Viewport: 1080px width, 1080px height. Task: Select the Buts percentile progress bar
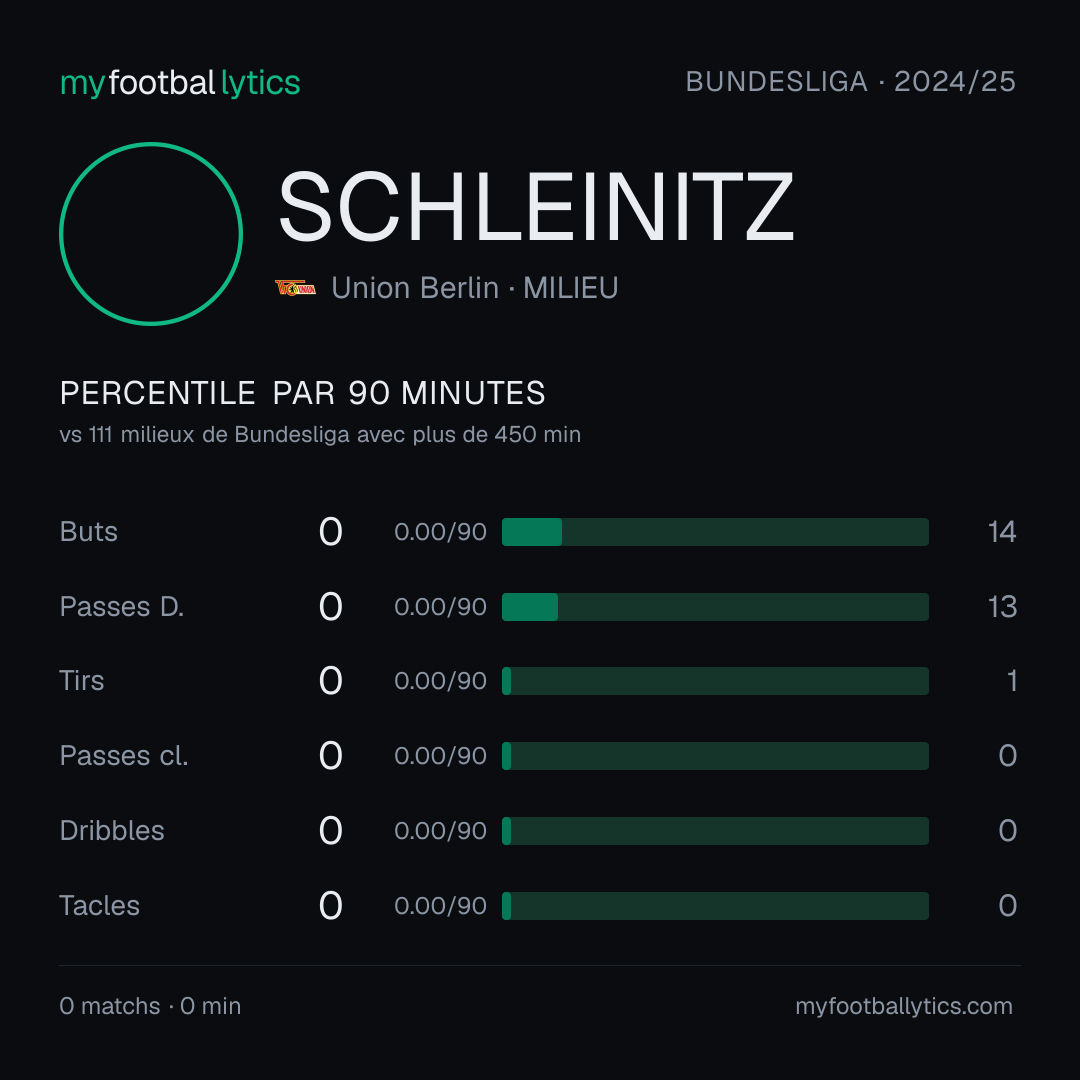pyautogui.click(x=715, y=532)
